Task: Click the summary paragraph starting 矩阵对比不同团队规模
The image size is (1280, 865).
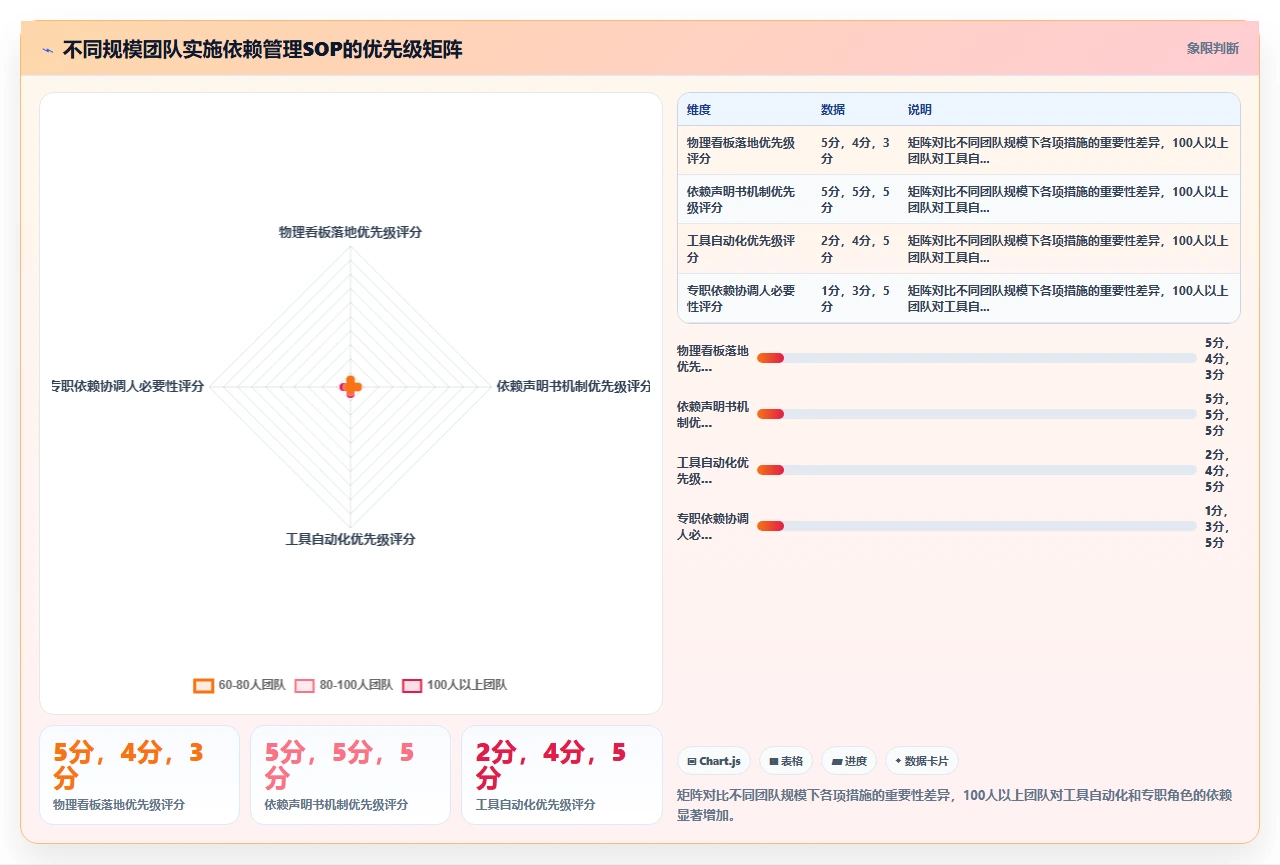Action: pos(955,805)
